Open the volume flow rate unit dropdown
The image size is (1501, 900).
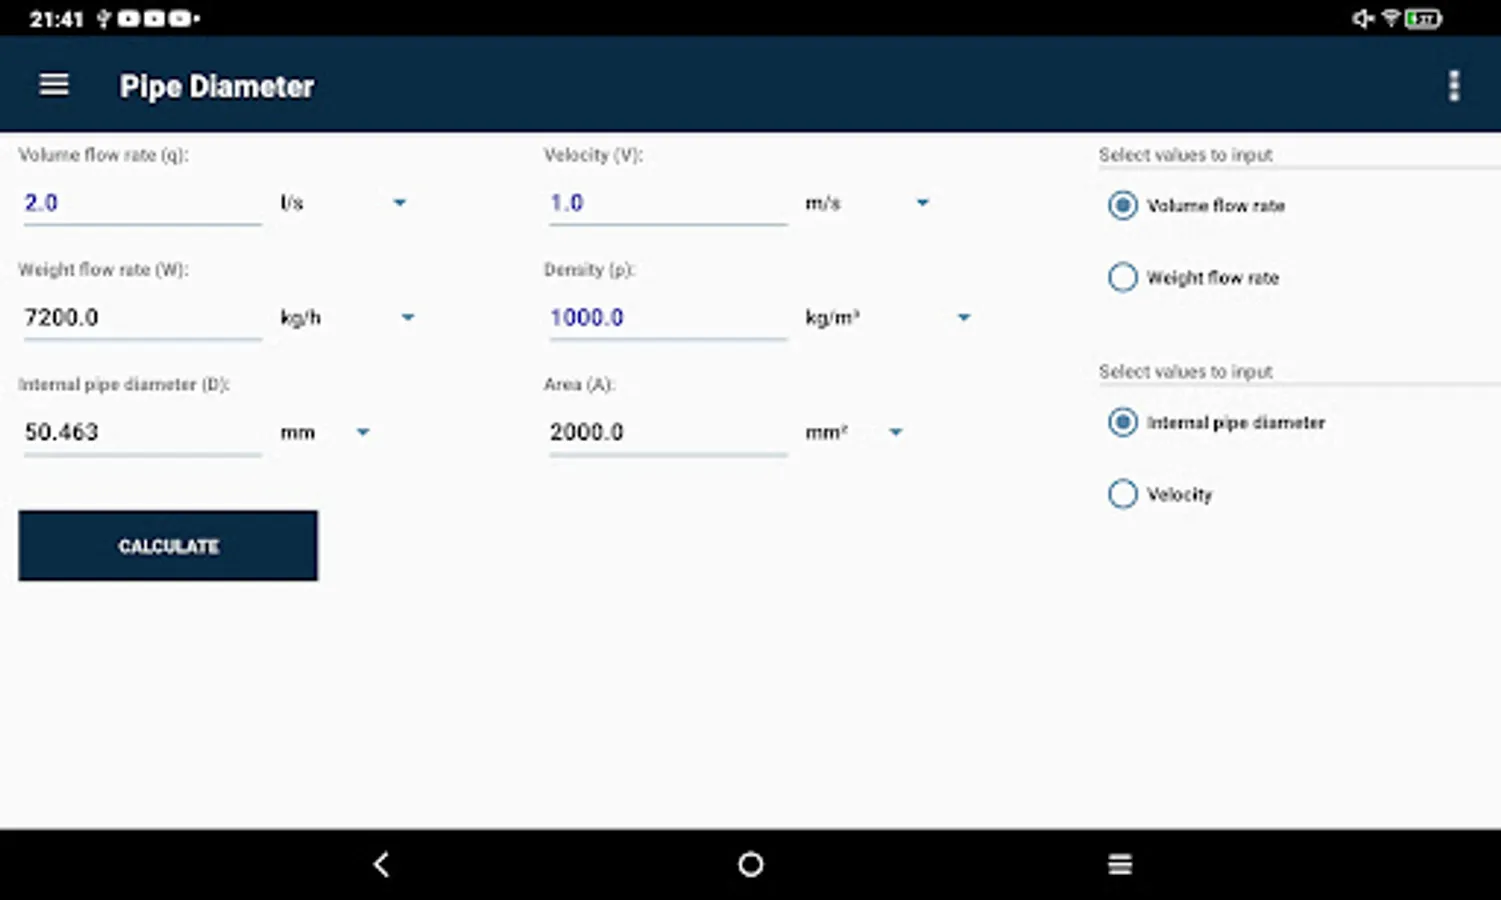400,202
